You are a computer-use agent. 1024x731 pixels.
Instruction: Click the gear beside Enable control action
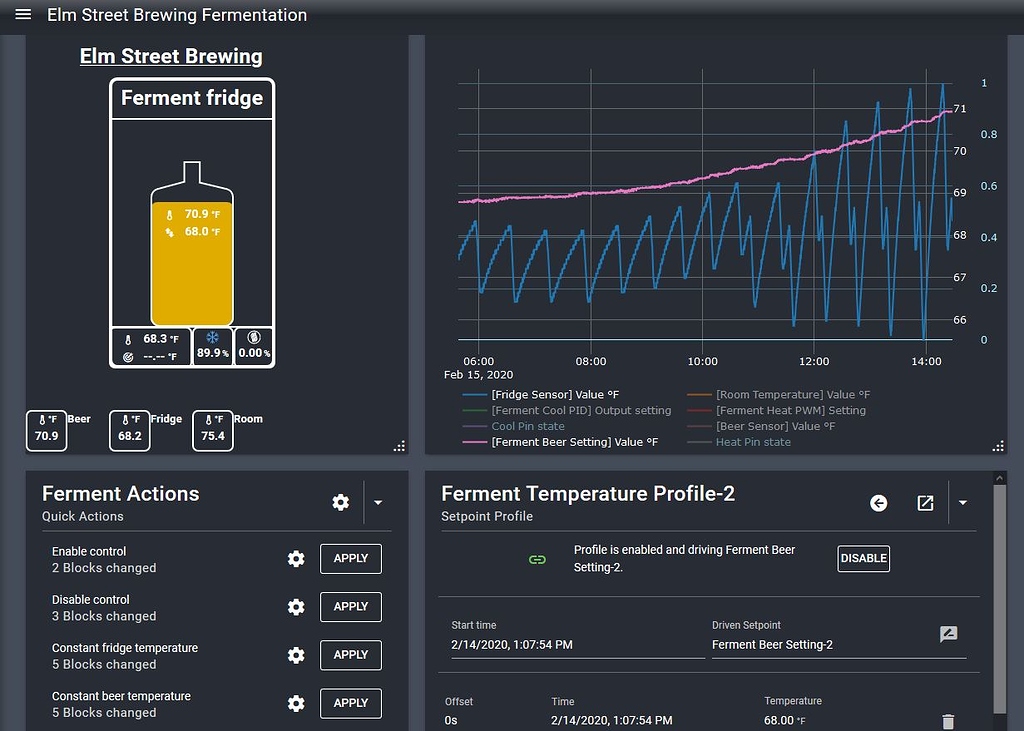point(296,558)
